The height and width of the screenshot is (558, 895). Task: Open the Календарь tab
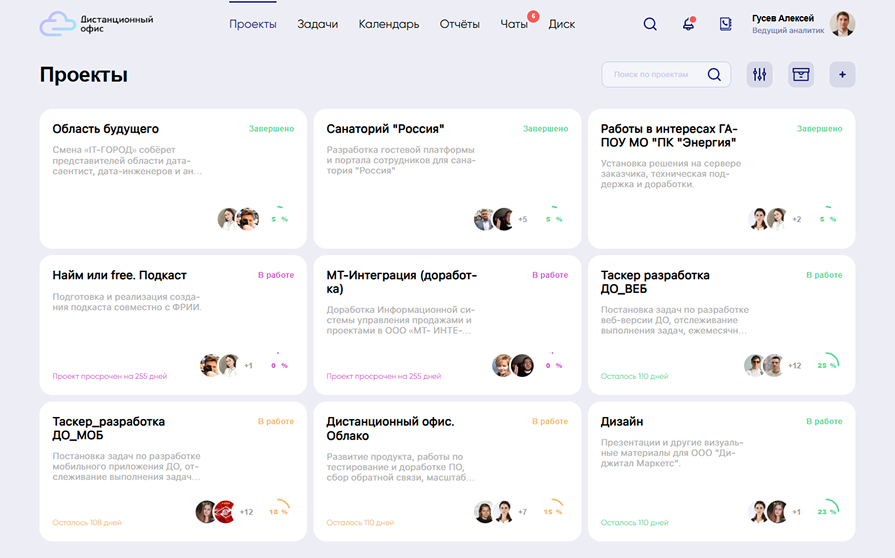tap(389, 24)
